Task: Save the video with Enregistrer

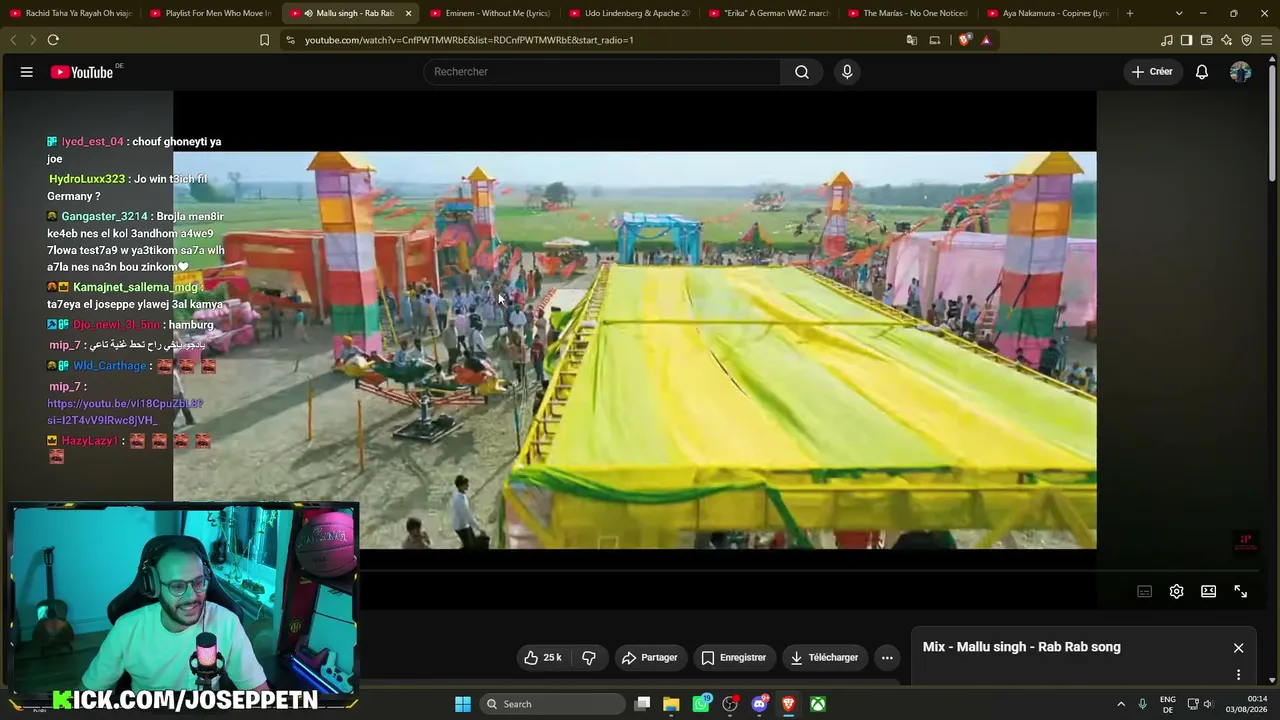Action: [x=733, y=658]
